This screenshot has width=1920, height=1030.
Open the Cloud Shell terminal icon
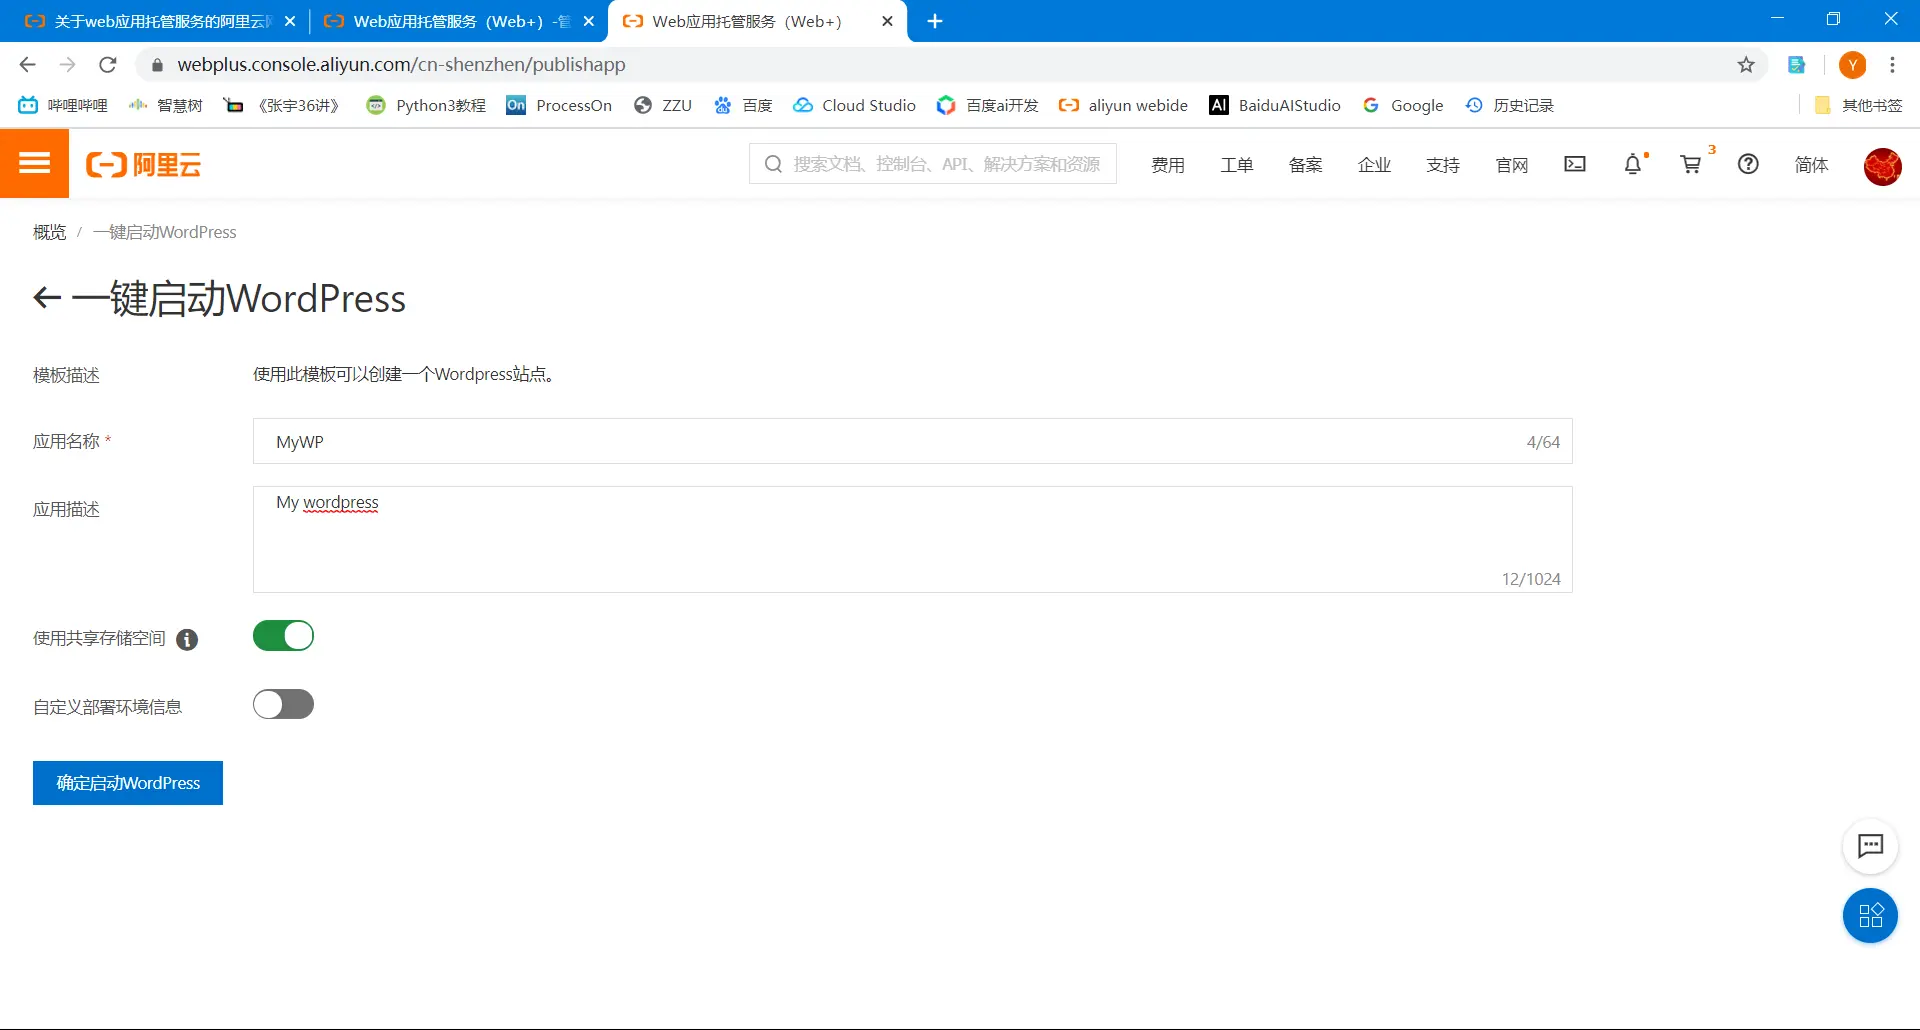click(x=1575, y=164)
